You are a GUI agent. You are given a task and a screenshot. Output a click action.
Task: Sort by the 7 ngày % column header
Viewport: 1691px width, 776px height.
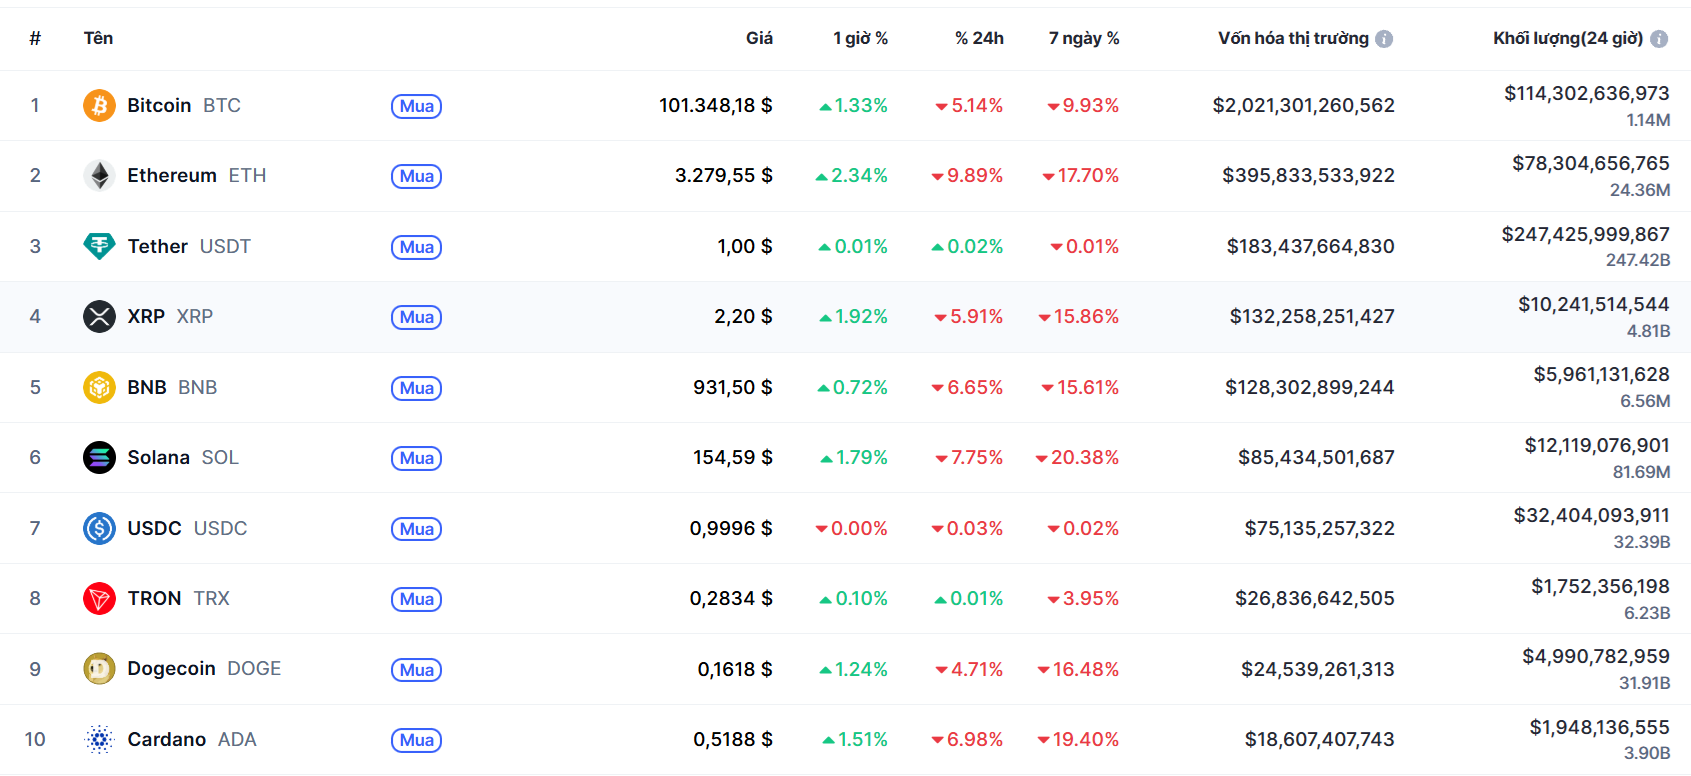1083,38
